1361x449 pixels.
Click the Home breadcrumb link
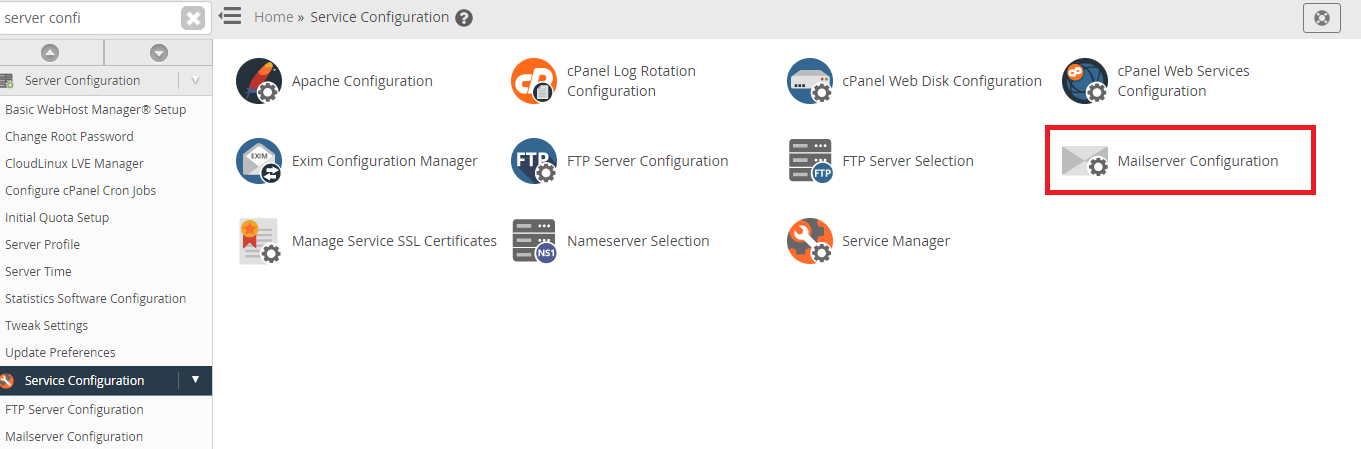click(x=273, y=17)
